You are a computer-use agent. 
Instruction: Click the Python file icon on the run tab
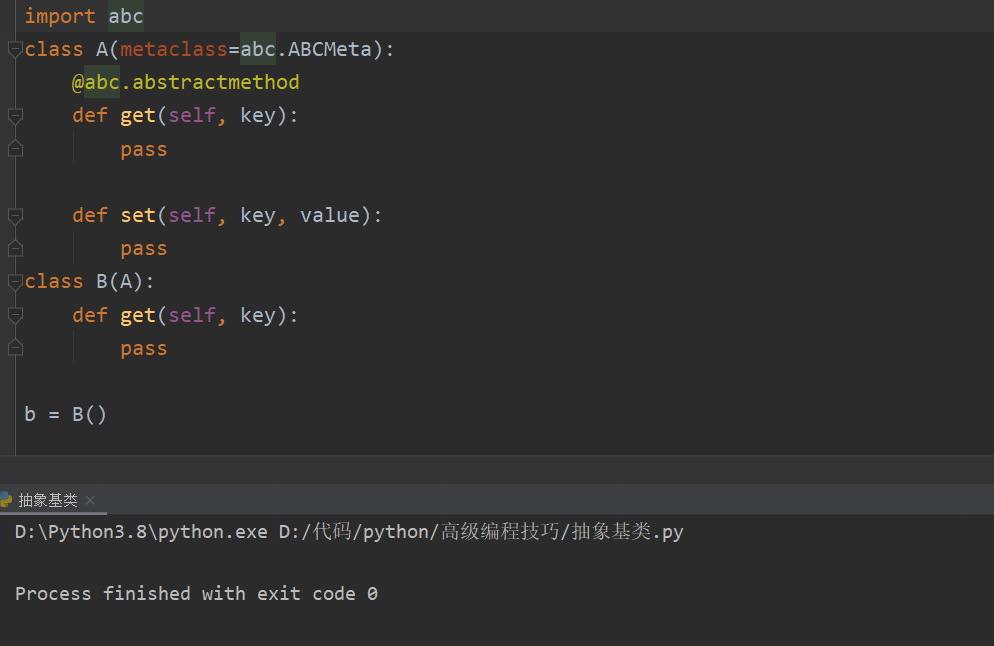(8, 499)
